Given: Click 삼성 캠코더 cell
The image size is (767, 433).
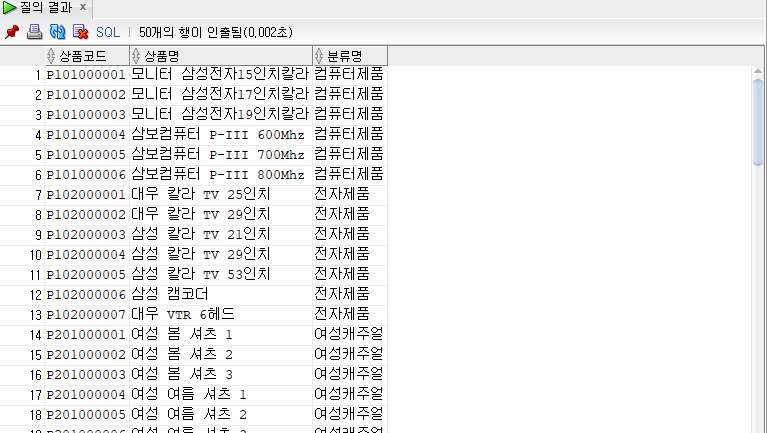Looking at the screenshot, I should (x=221, y=295).
